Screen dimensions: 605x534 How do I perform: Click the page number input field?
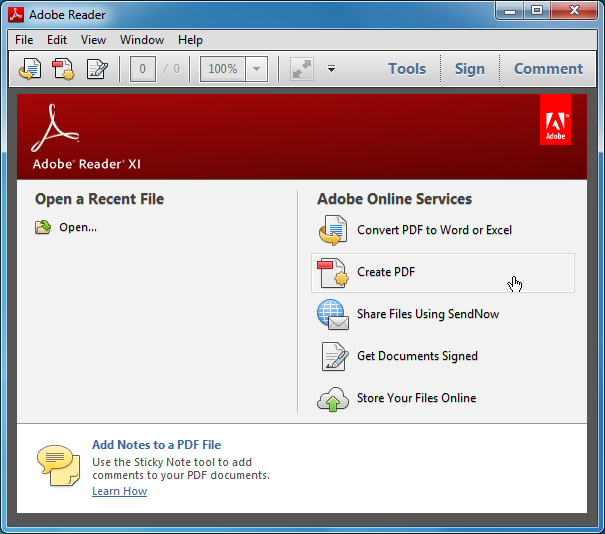(143, 69)
